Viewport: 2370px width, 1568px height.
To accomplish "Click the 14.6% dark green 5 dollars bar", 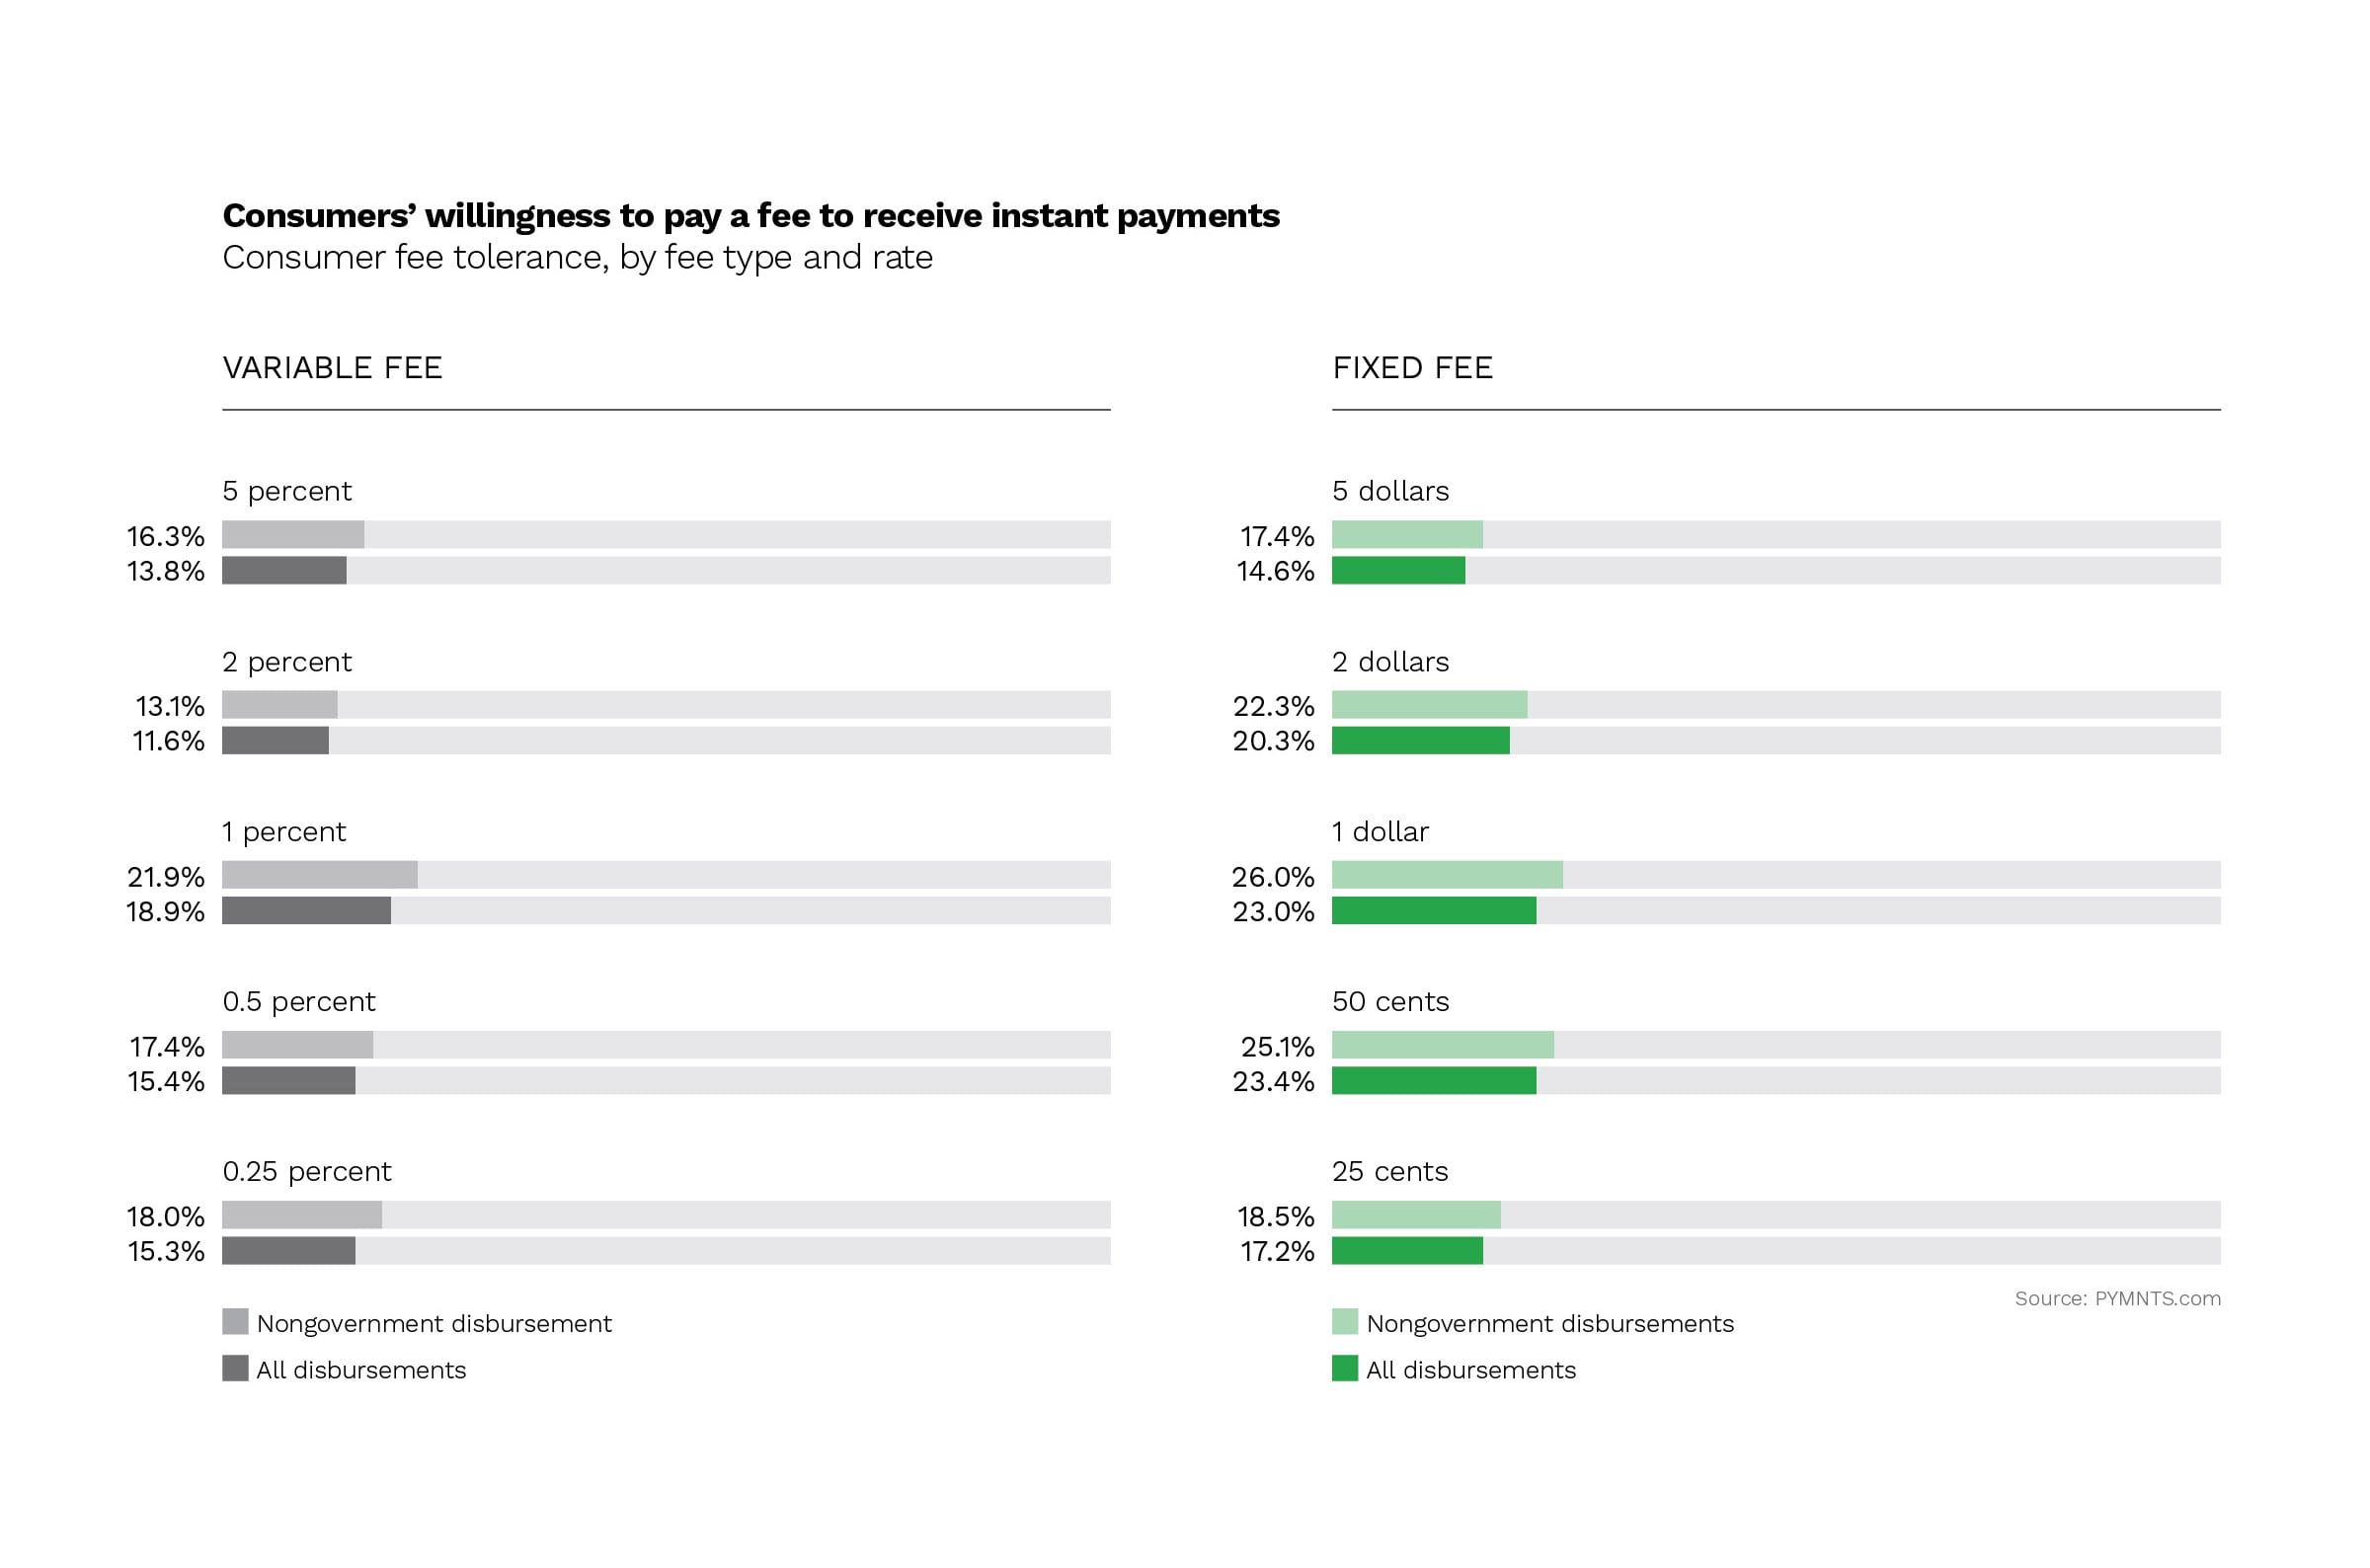I will 1398,570.
